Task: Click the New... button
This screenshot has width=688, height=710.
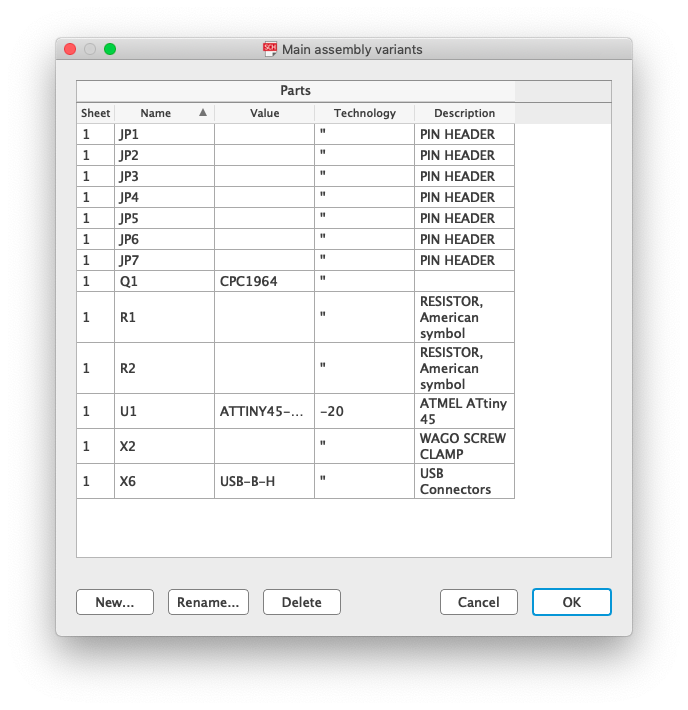Action: (115, 602)
